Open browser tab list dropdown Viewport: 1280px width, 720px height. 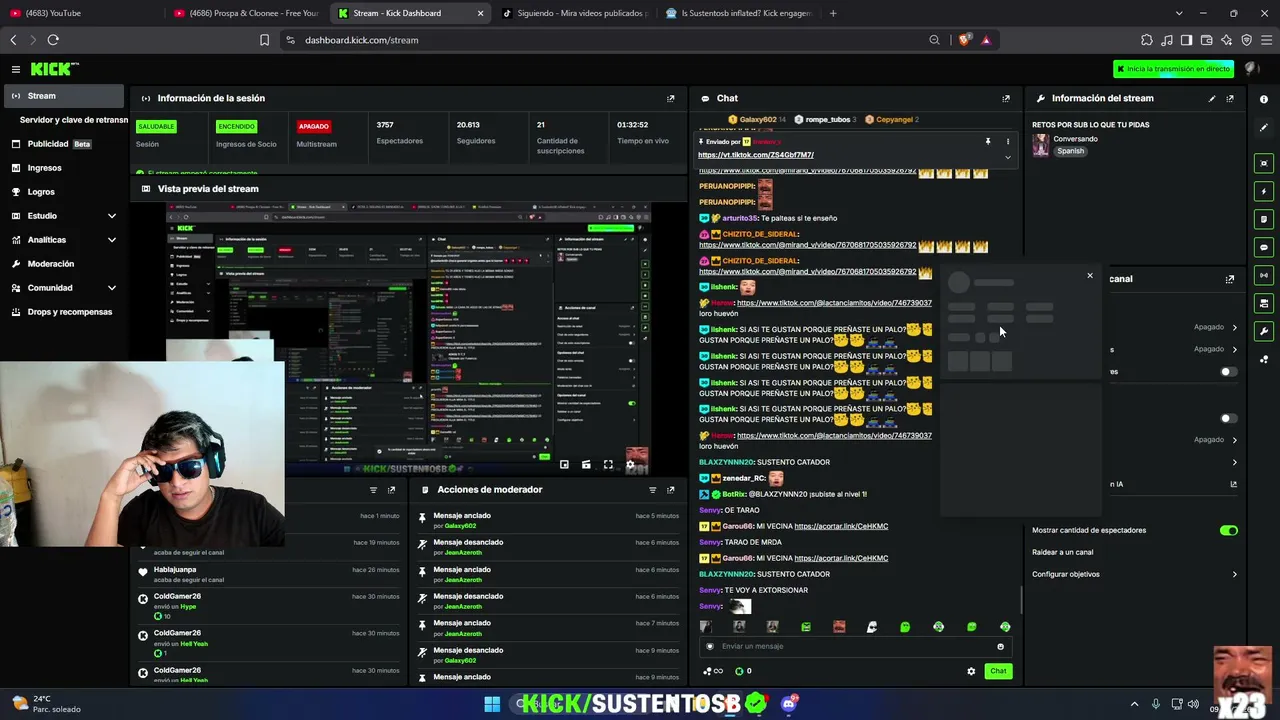click(x=1179, y=13)
